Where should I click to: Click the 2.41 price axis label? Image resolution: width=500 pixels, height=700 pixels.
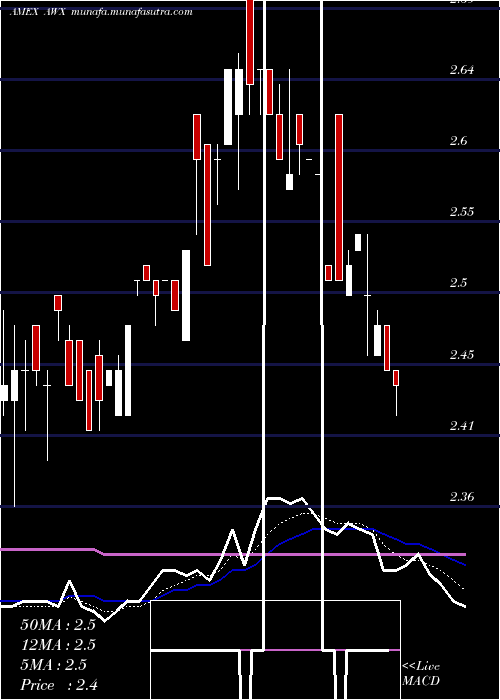click(x=462, y=425)
